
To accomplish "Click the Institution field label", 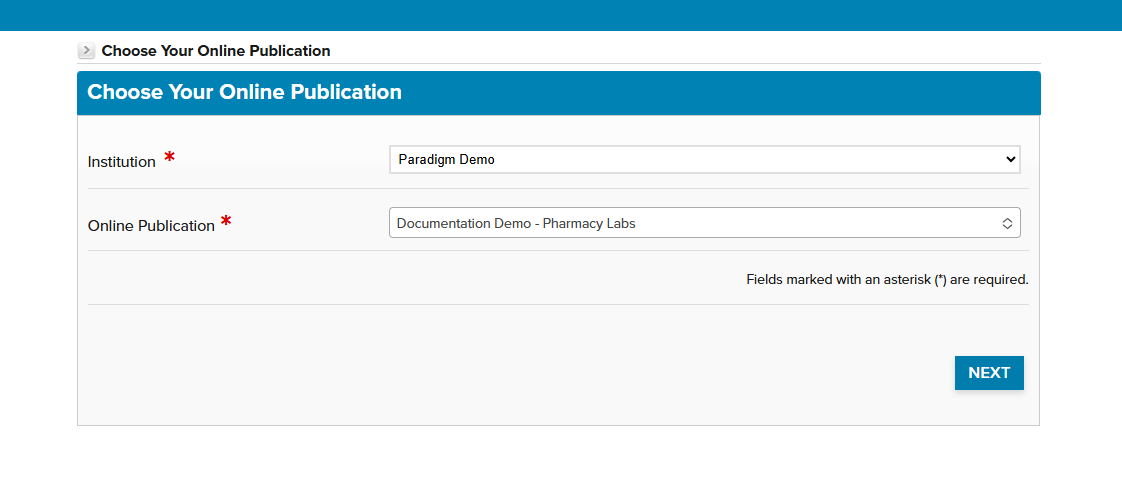I will [x=121, y=162].
